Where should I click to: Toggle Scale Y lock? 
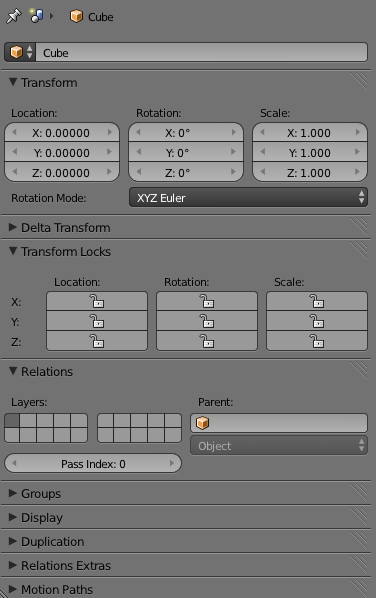click(x=317, y=321)
